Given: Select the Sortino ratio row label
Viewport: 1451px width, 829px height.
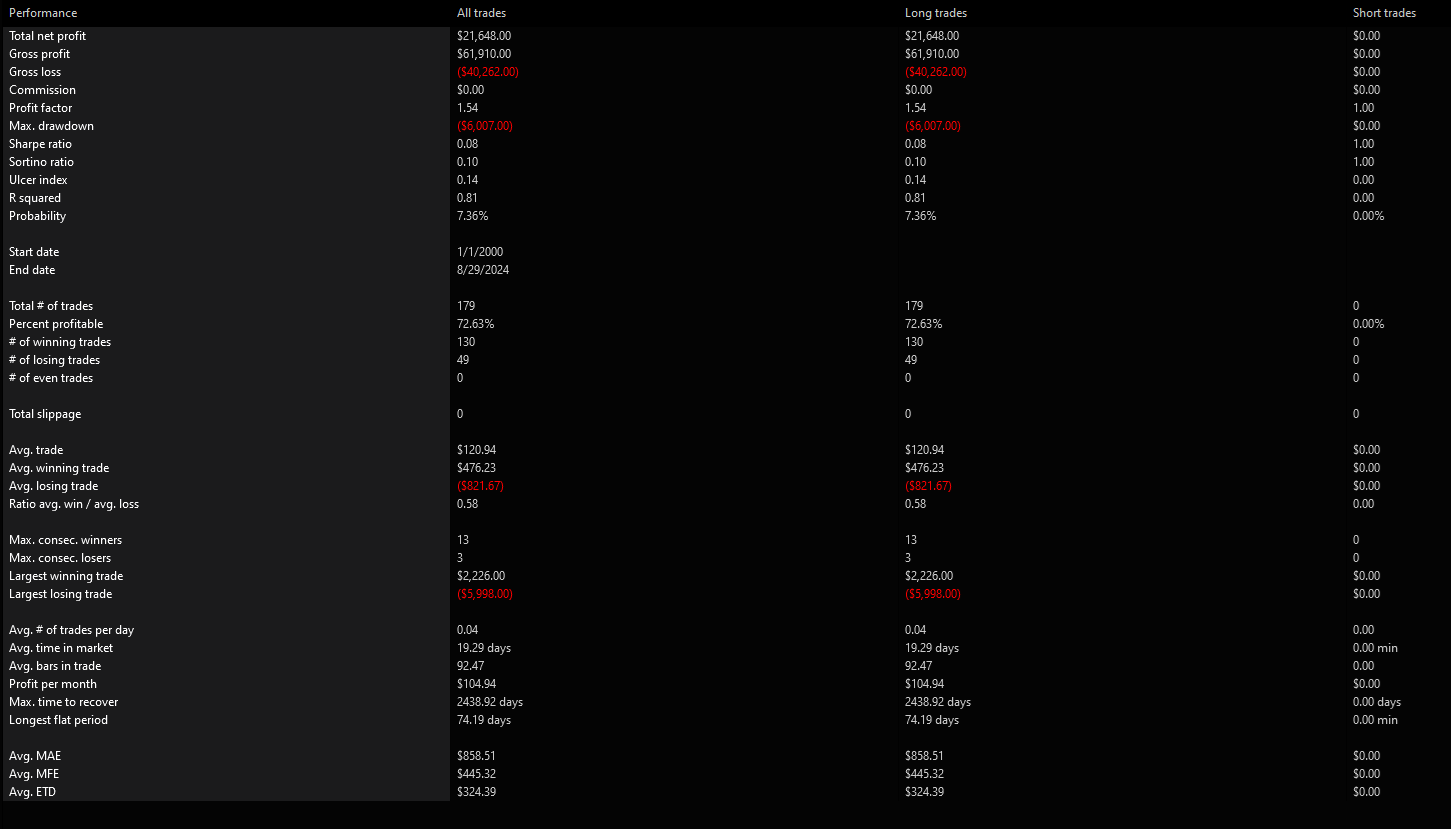Looking at the screenshot, I should [x=42, y=162].
